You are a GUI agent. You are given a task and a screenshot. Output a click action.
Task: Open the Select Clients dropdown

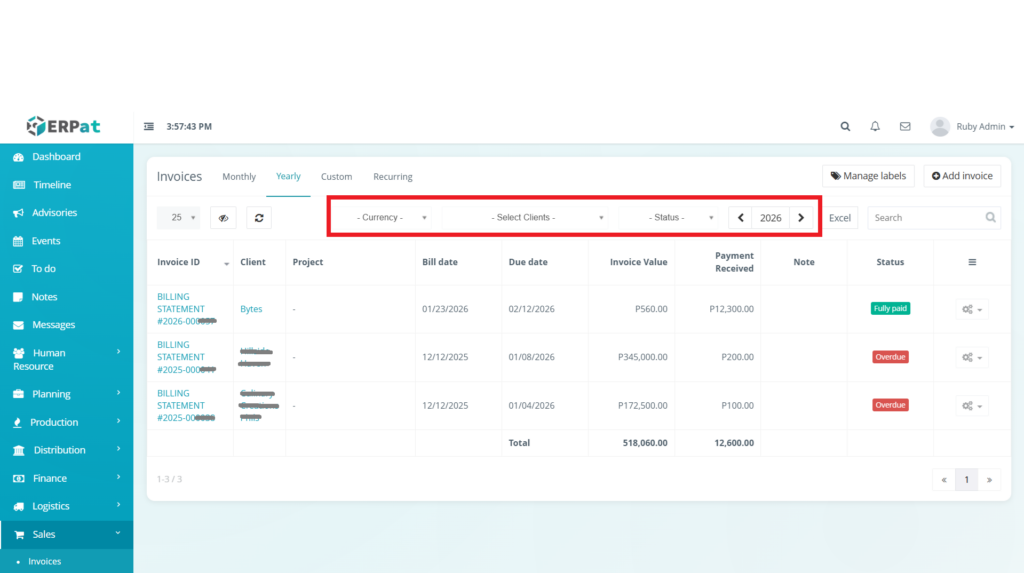[530, 217]
